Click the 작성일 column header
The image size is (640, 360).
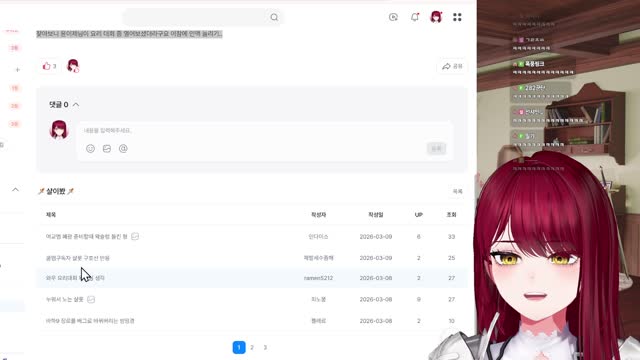pyautogui.click(x=376, y=215)
